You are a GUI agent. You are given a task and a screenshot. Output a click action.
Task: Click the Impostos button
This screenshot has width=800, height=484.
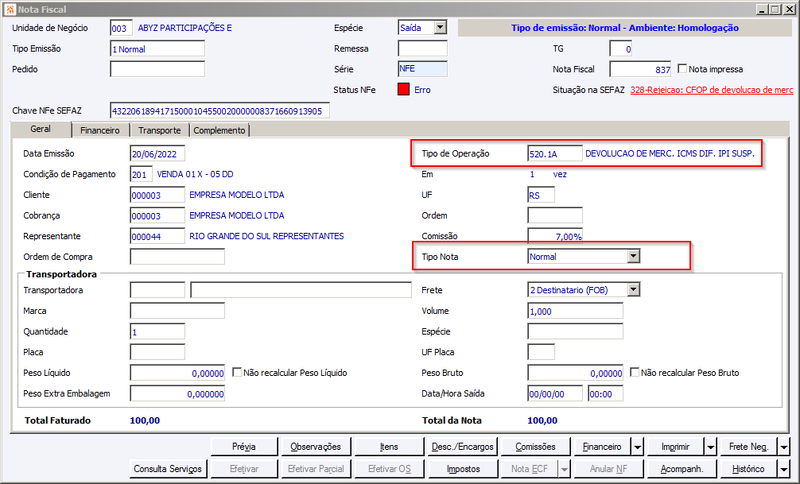[463, 469]
